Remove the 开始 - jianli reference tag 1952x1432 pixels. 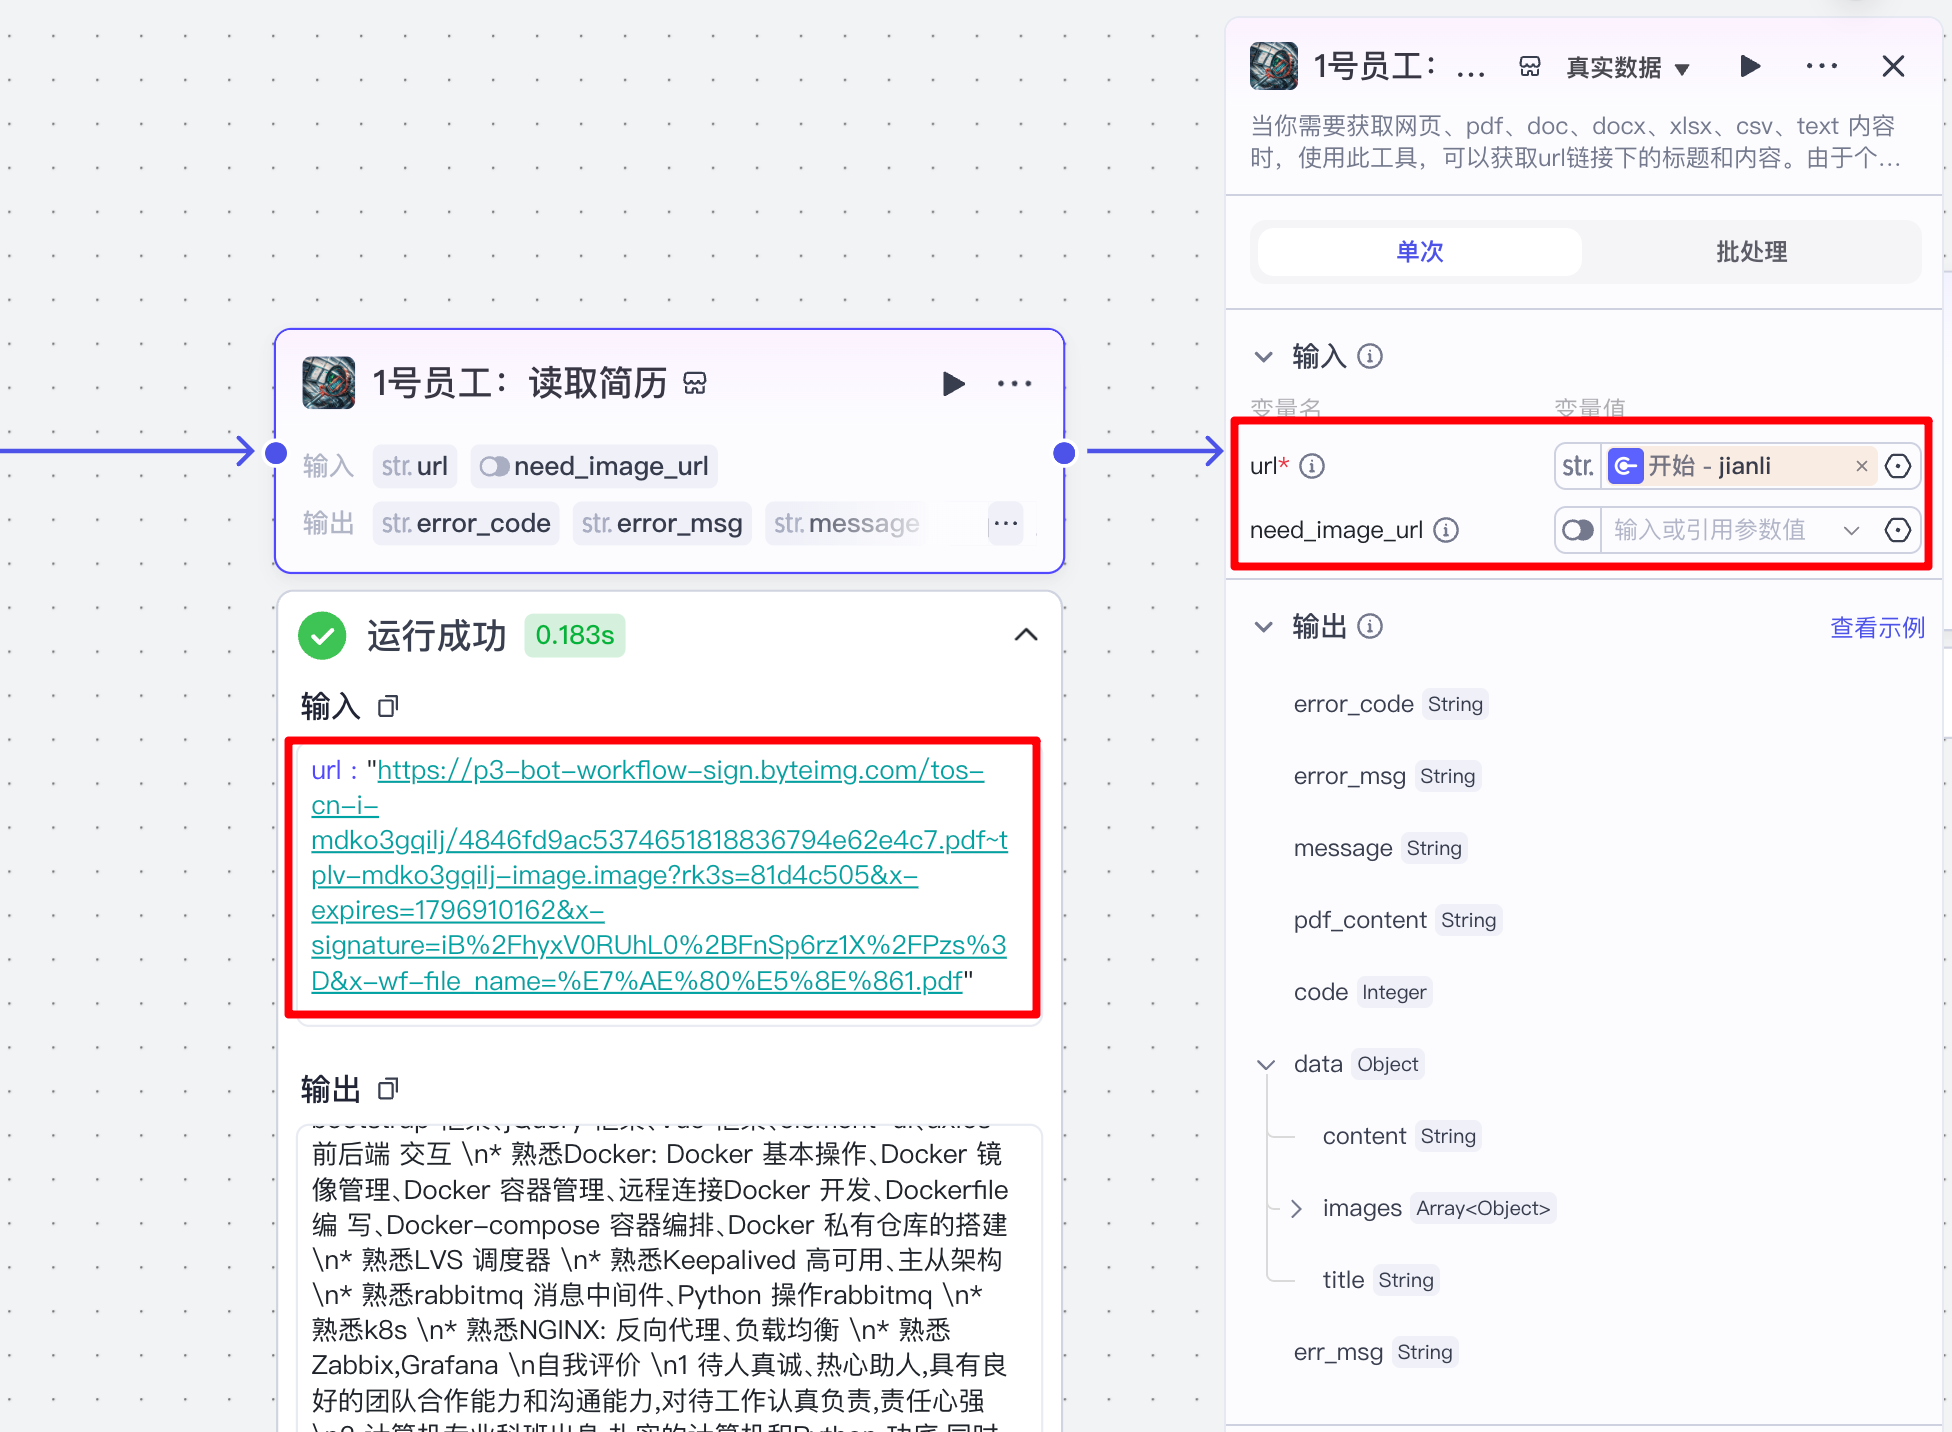pyautogui.click(x=1861, y=466)
